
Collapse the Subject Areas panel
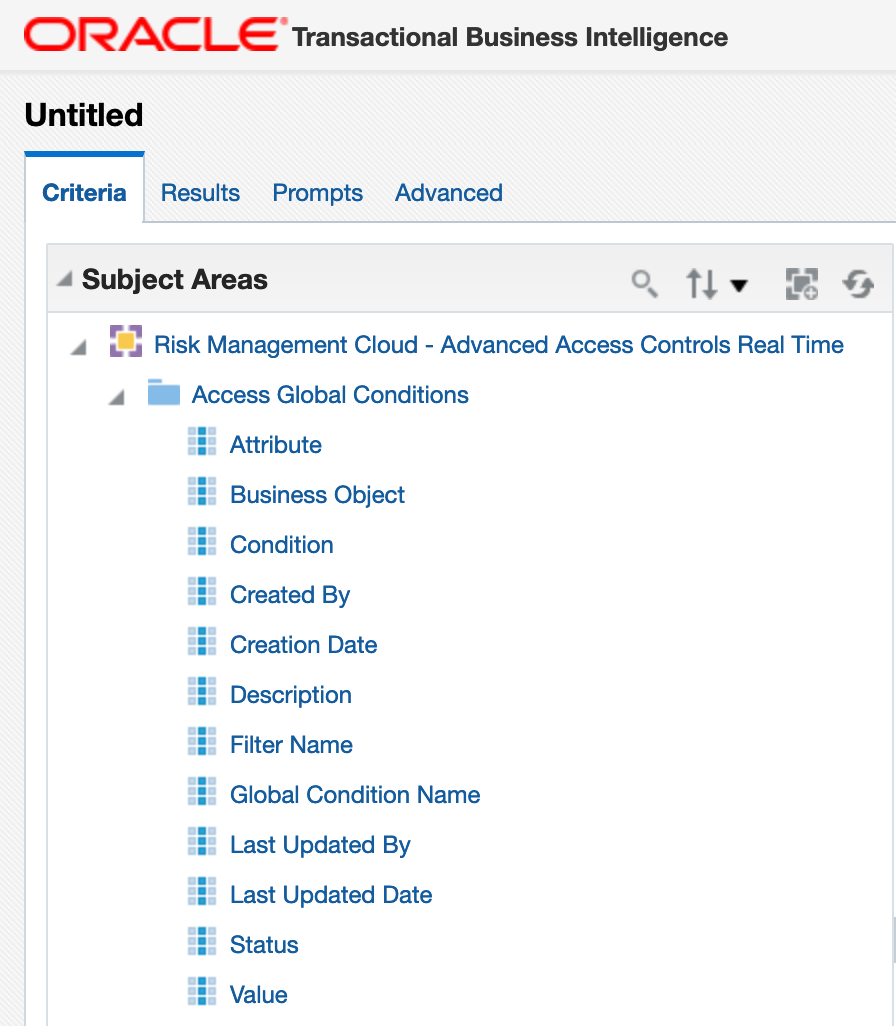pos(64,279)
